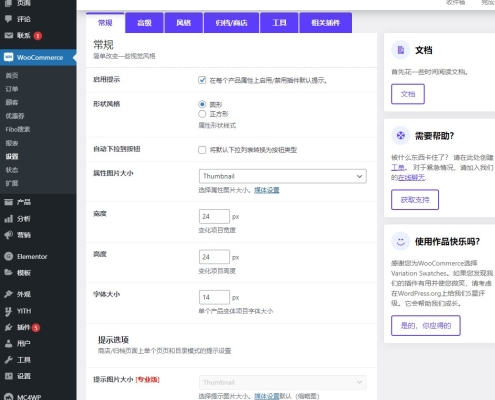Open the disabled 提示图片大小 Thumbnail dropdown
This screenshot has width=495, height=400.
point(283,382)
